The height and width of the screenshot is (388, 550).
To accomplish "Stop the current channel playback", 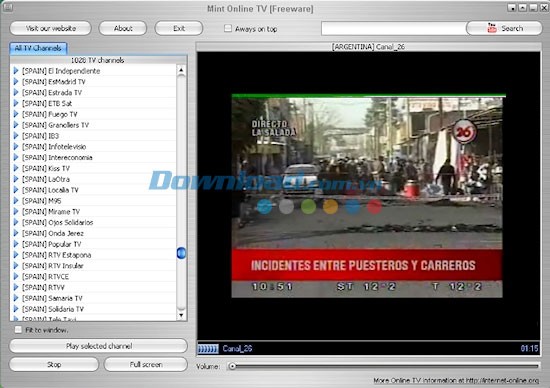I will pos(54,364).
